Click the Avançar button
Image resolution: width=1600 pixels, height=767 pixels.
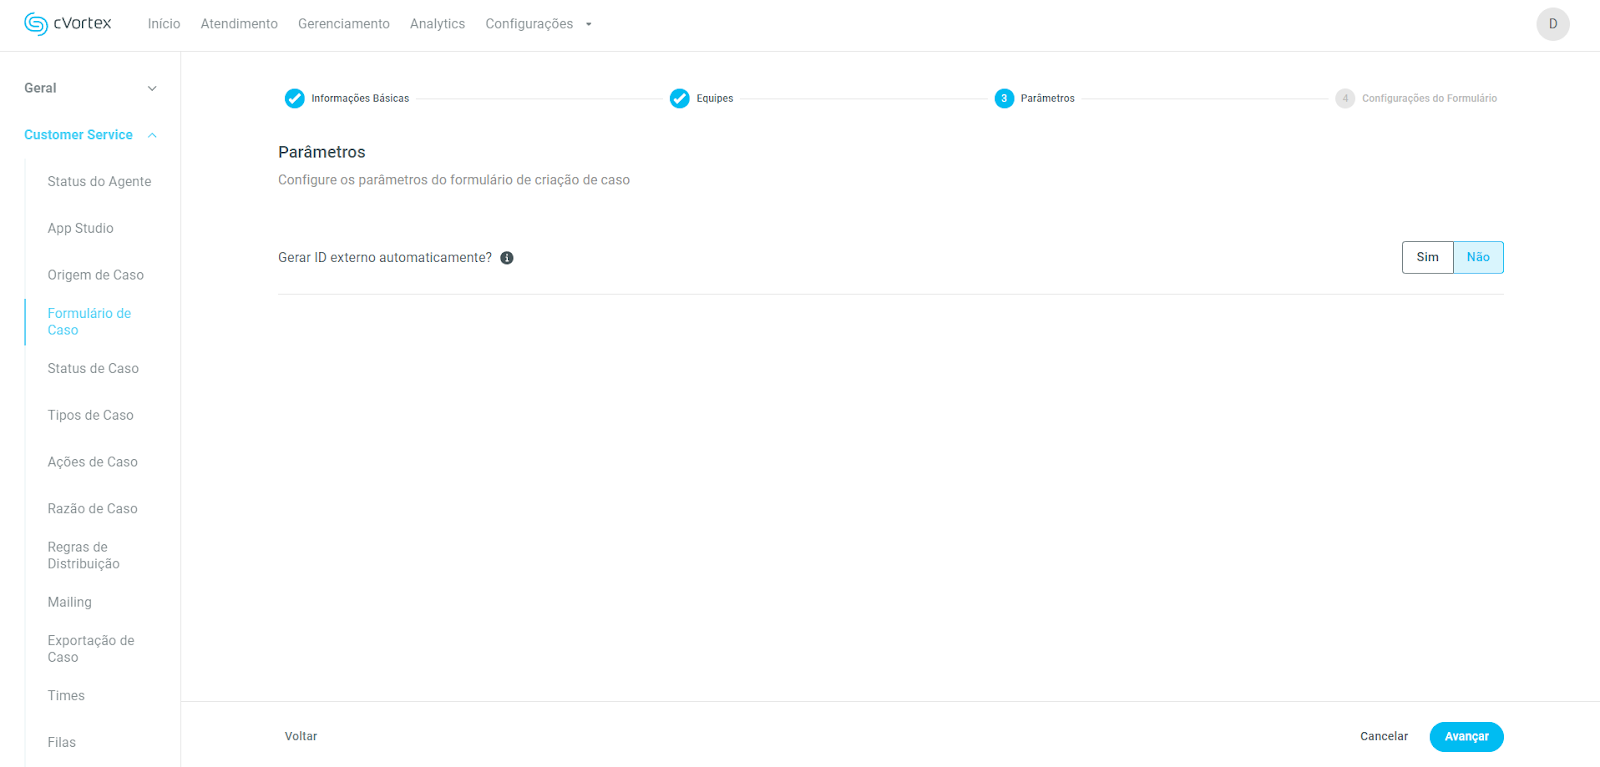(x=1466, y=736)
